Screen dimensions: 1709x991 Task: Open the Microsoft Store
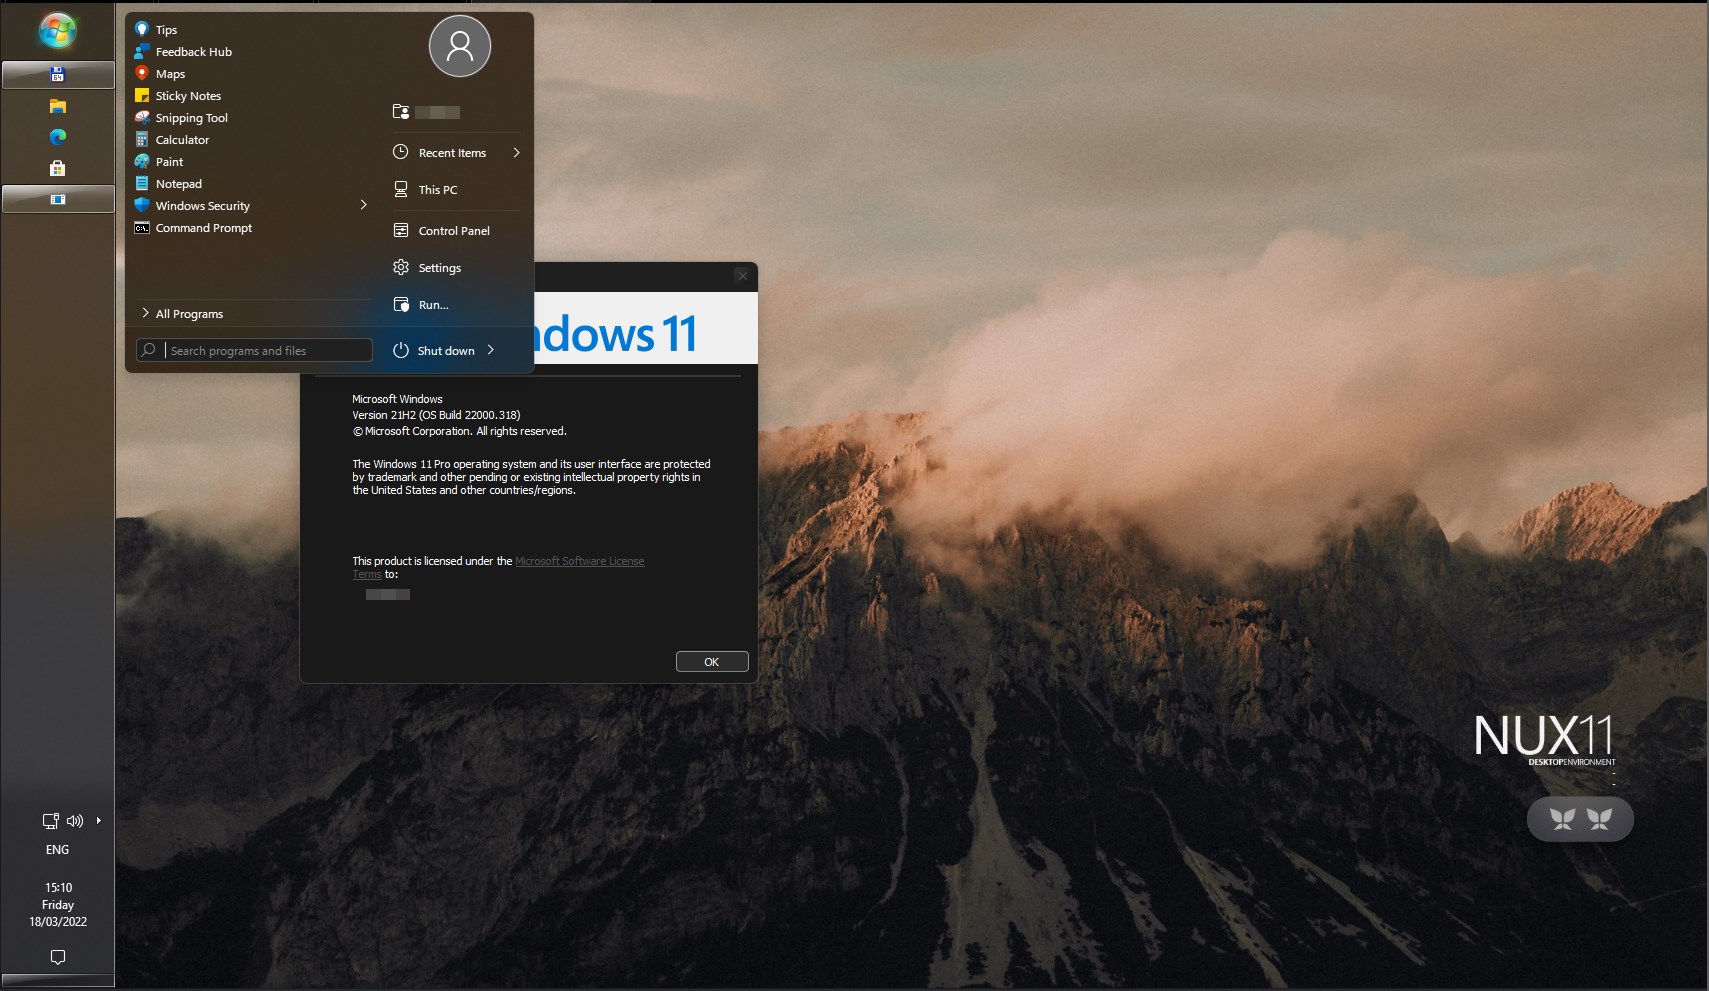[58, 167]
